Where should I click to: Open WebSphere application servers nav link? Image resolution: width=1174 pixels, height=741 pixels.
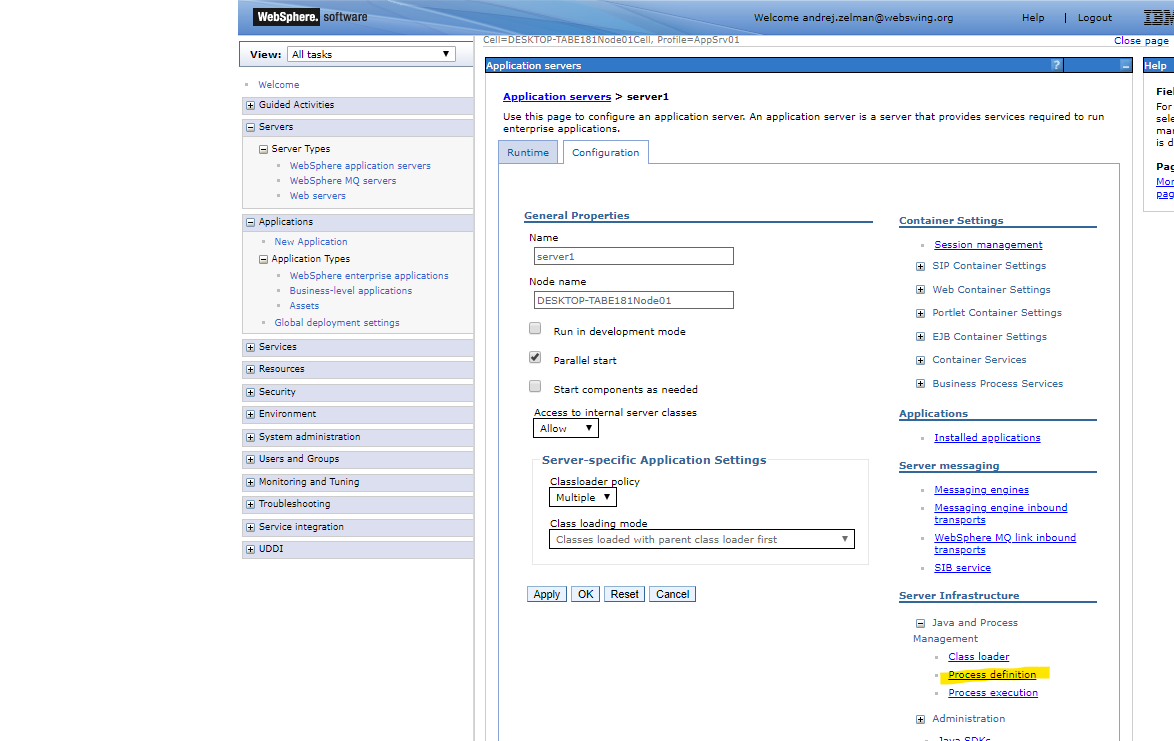click(x=360, y=165)
